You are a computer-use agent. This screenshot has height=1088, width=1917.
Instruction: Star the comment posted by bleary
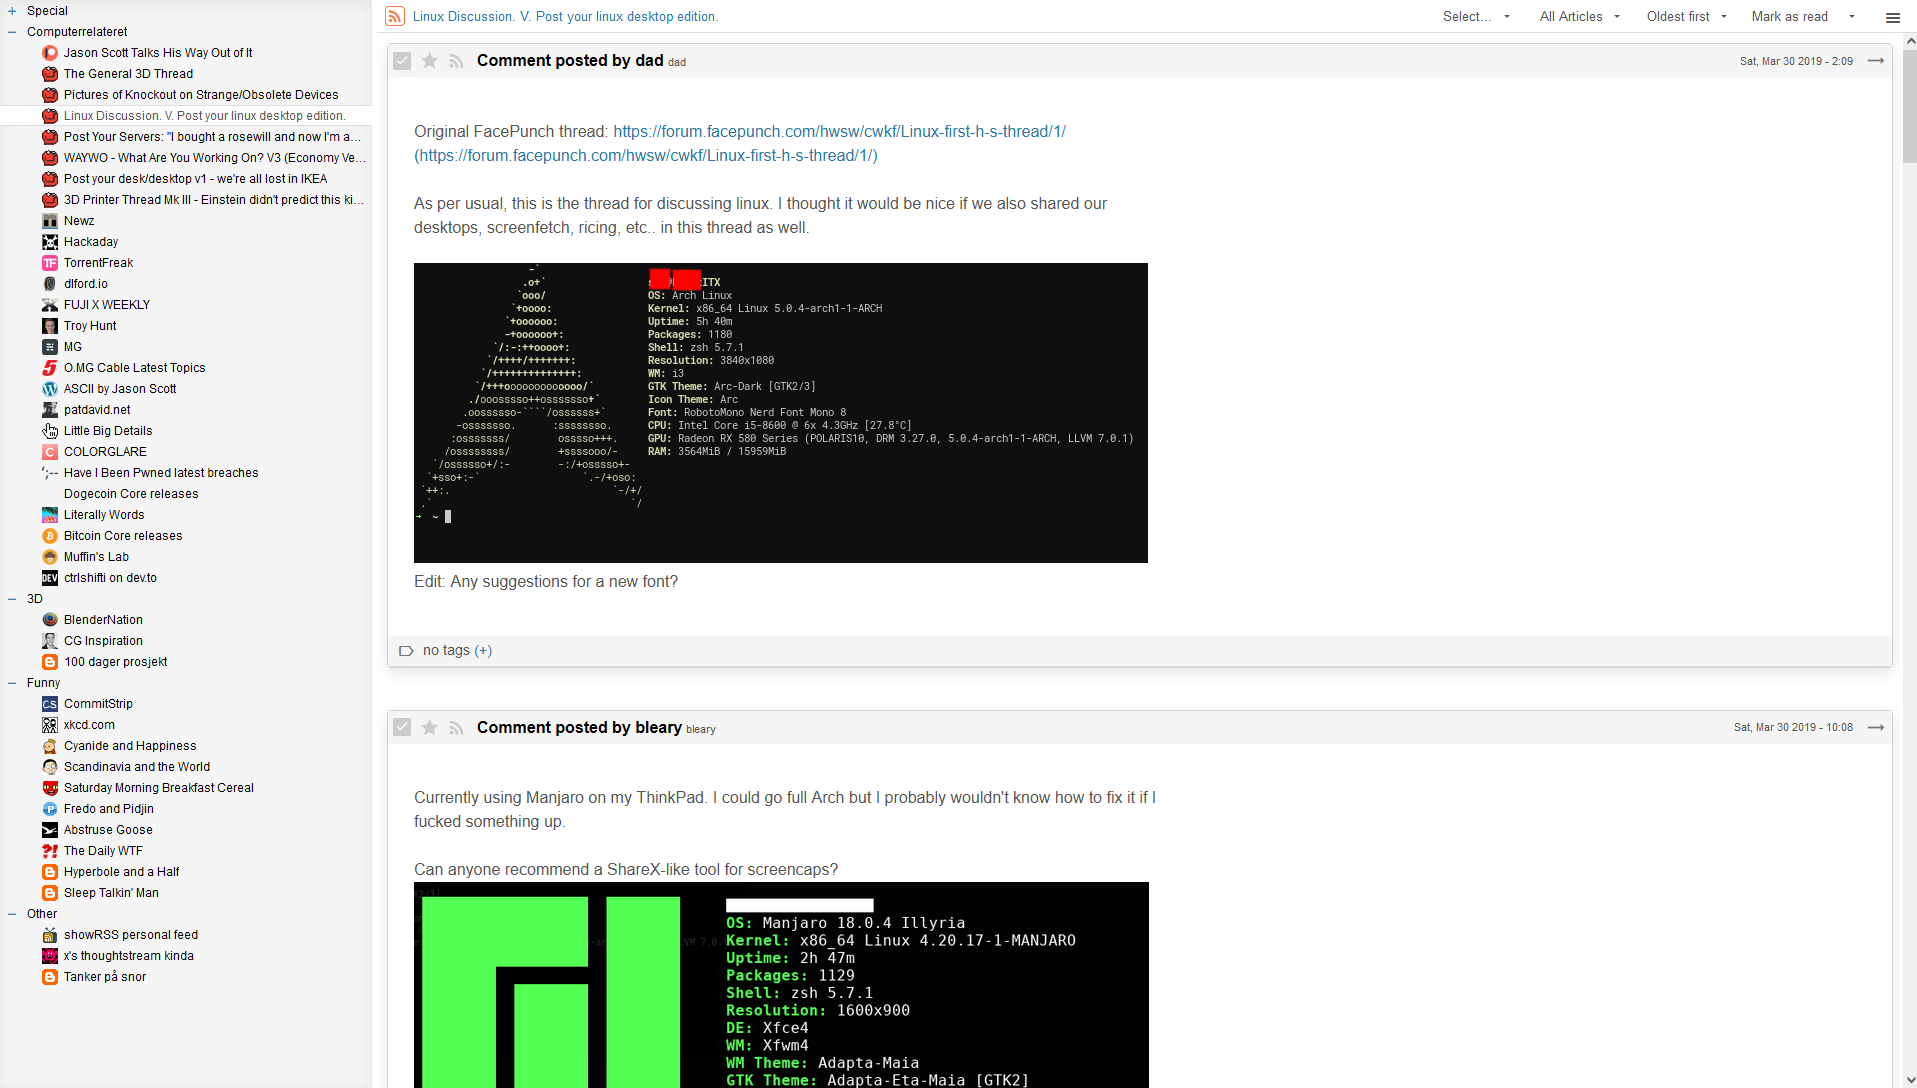[x=429, y=728]
